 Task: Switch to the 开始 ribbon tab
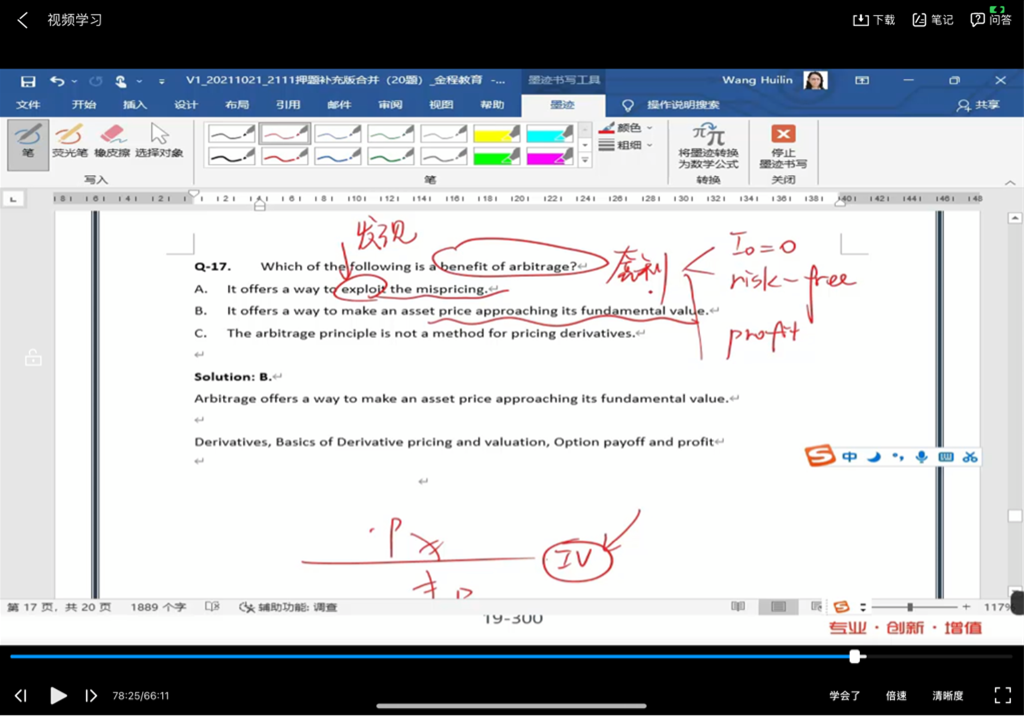click(x=84, y=105)
